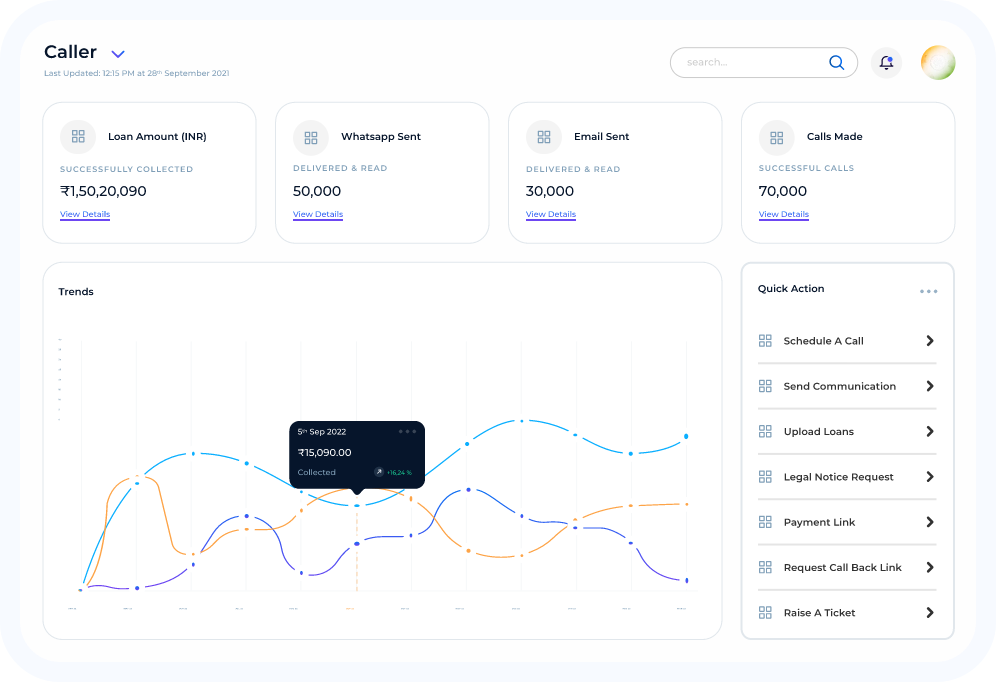Click the tooltip's three-dots options icon

(407, 432)
